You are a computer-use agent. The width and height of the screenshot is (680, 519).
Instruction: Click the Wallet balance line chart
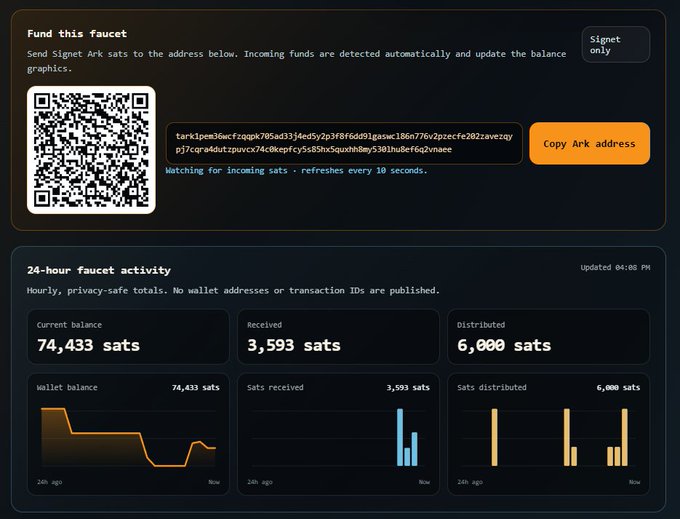pos(128,437)
